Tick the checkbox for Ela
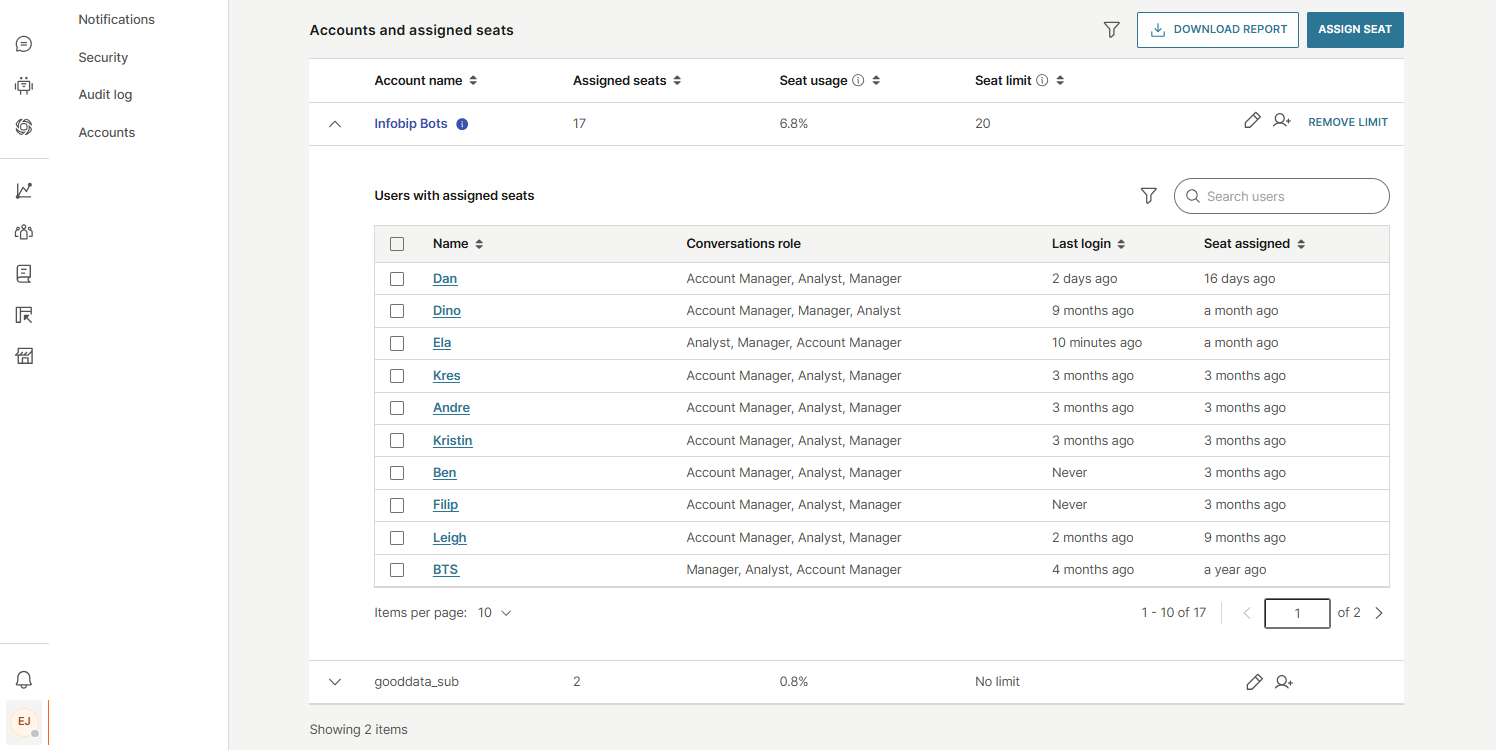Viewport: 1496px width, 750px height. 397,343
